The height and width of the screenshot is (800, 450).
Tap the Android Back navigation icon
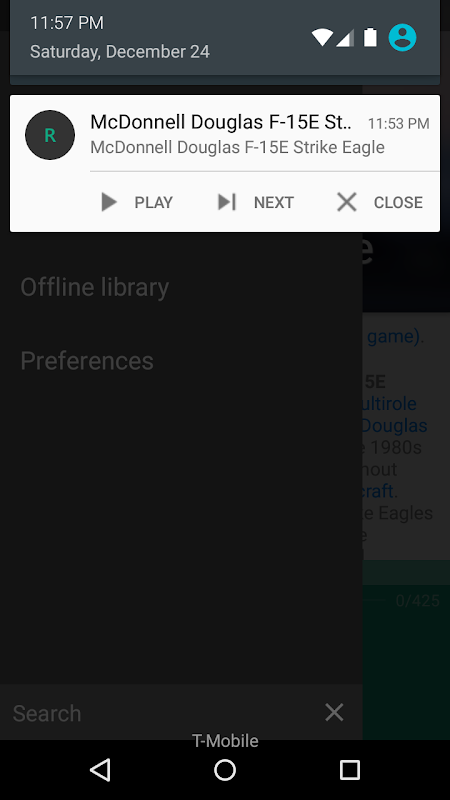point(100,769)
